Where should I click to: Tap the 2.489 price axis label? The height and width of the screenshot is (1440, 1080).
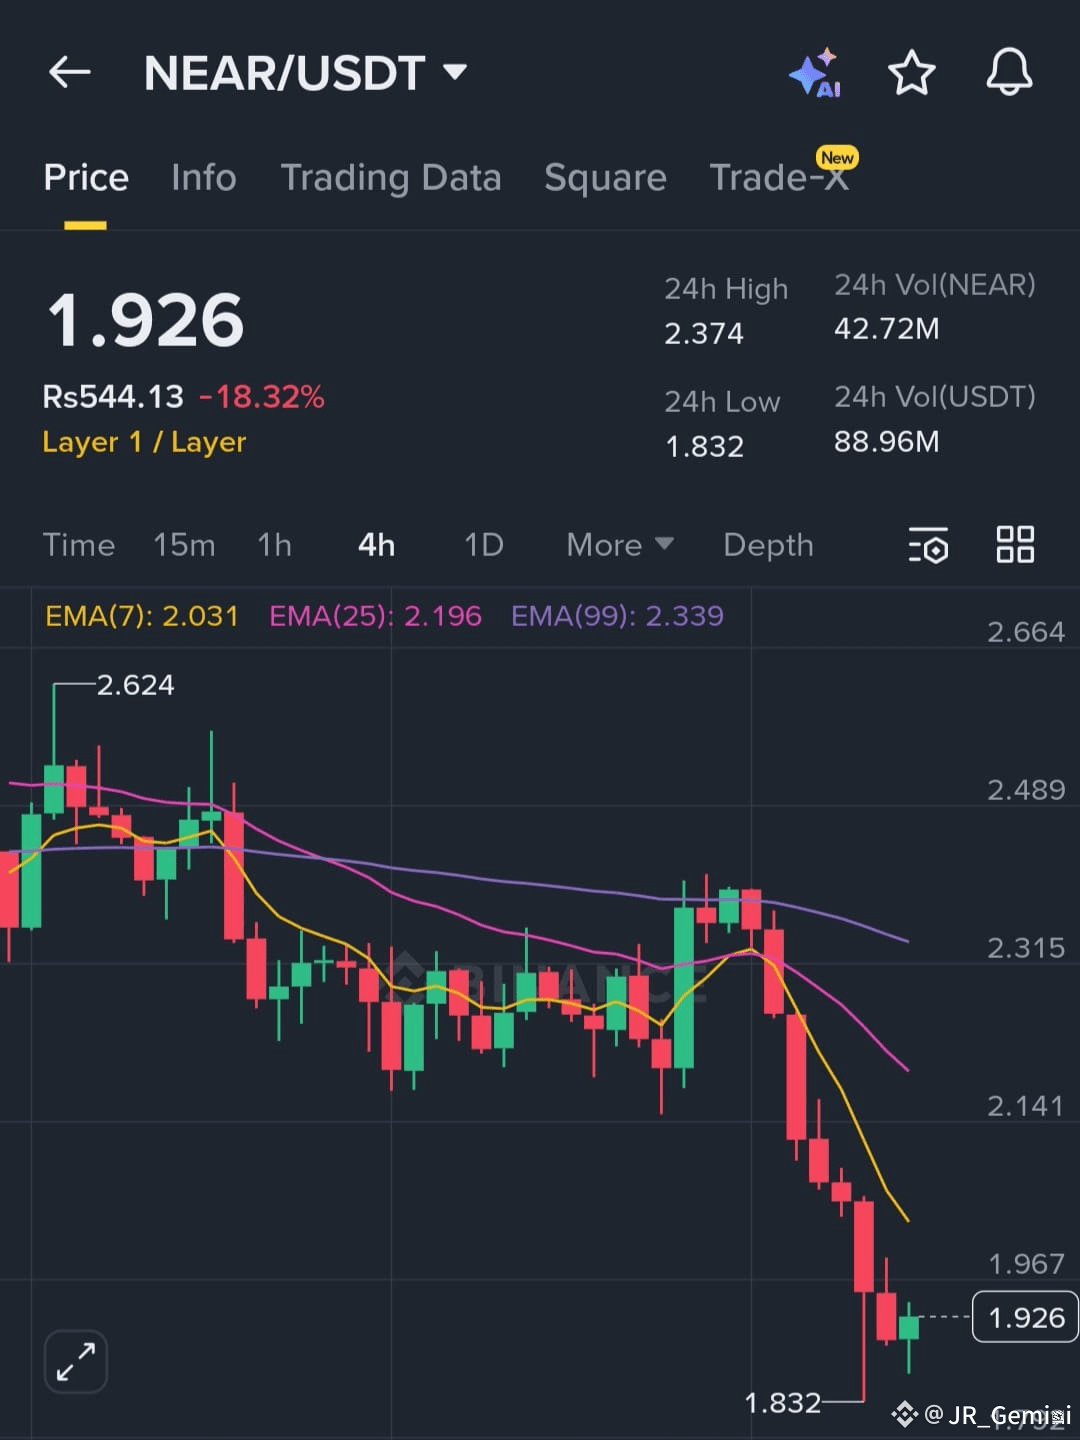click(x=1026, y=790)
